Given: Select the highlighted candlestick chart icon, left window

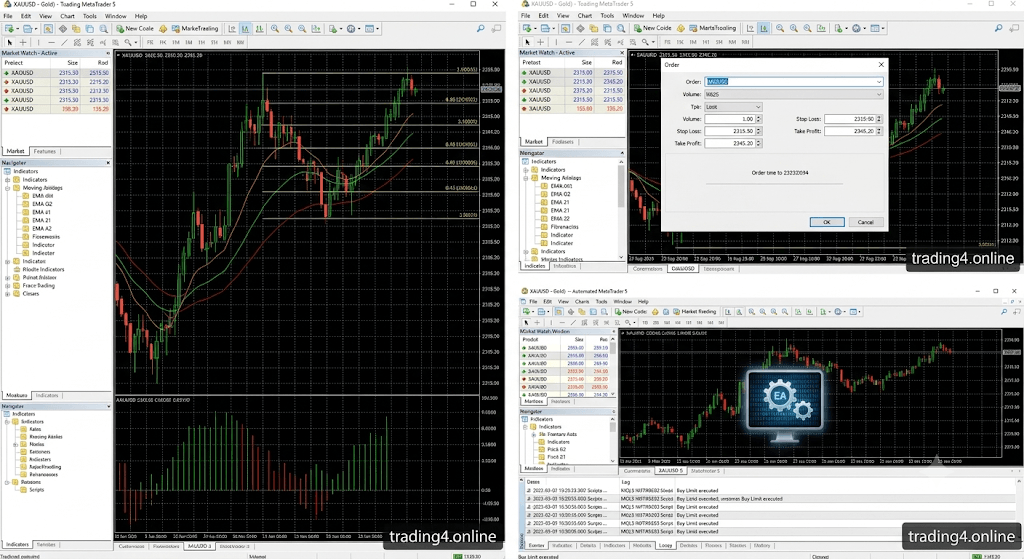Looking at the screenshot, I should coord(246,29).
